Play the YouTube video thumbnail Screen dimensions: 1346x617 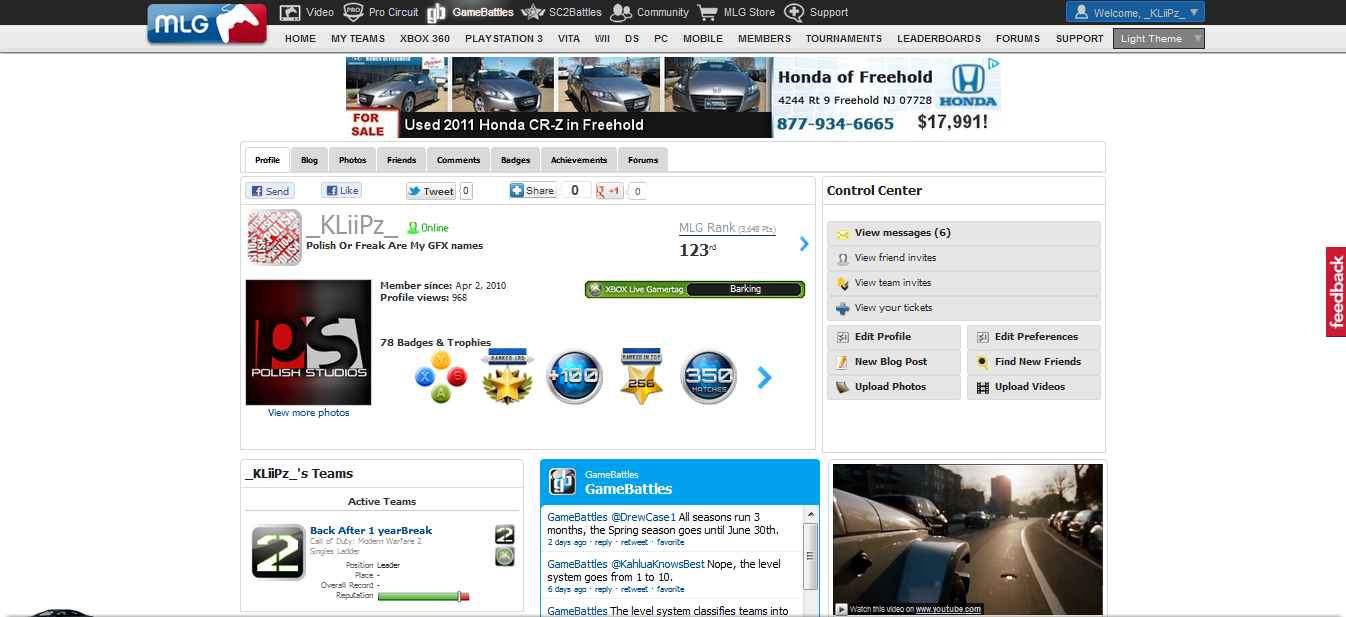967,539
